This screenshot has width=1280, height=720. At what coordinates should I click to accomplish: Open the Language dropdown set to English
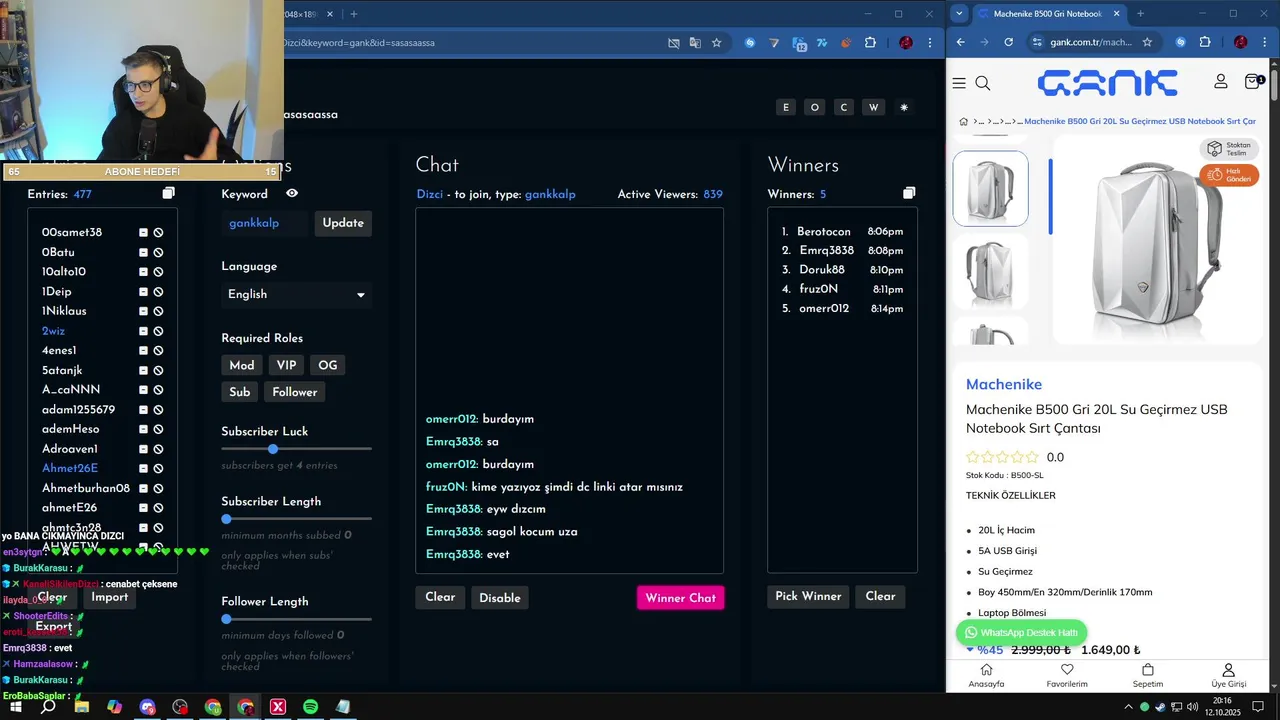click(x=296, y=294)
